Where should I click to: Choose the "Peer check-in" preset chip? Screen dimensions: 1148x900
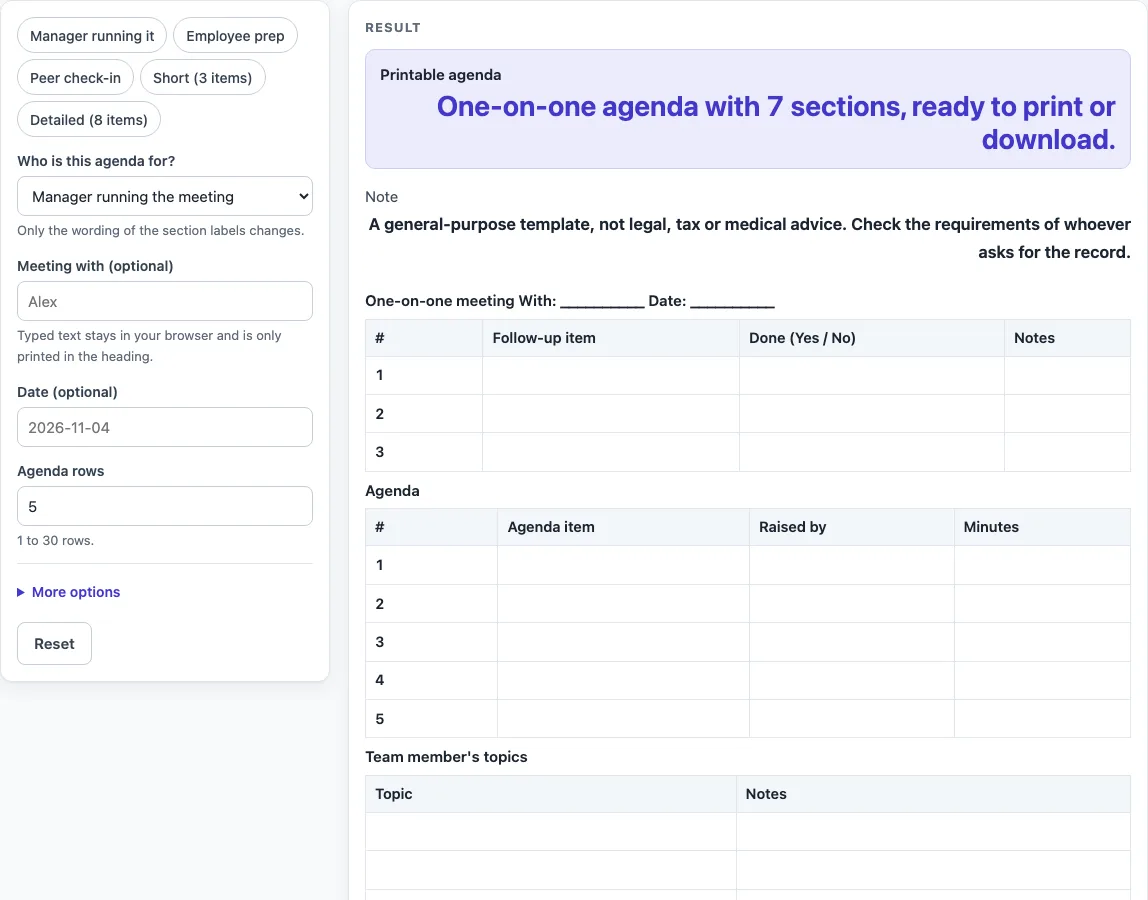(x=75, y=78)
